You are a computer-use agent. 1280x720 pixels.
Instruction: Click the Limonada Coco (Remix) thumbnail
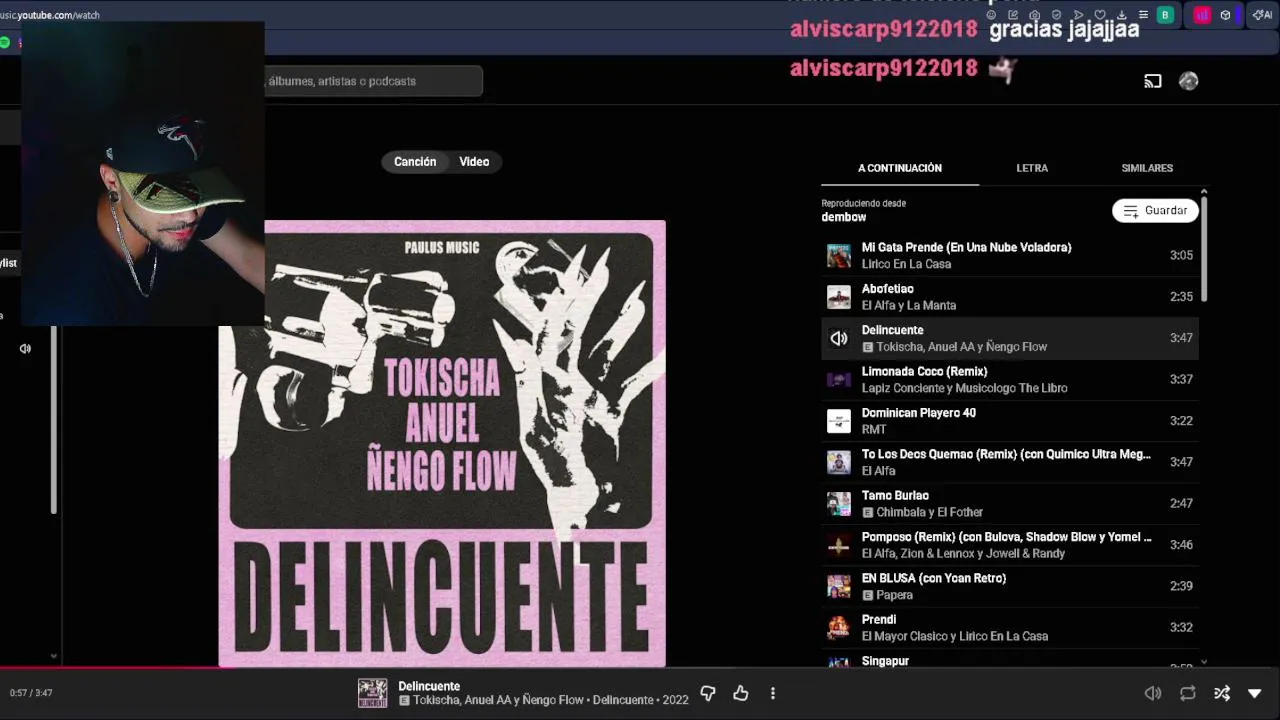[839, 380]
